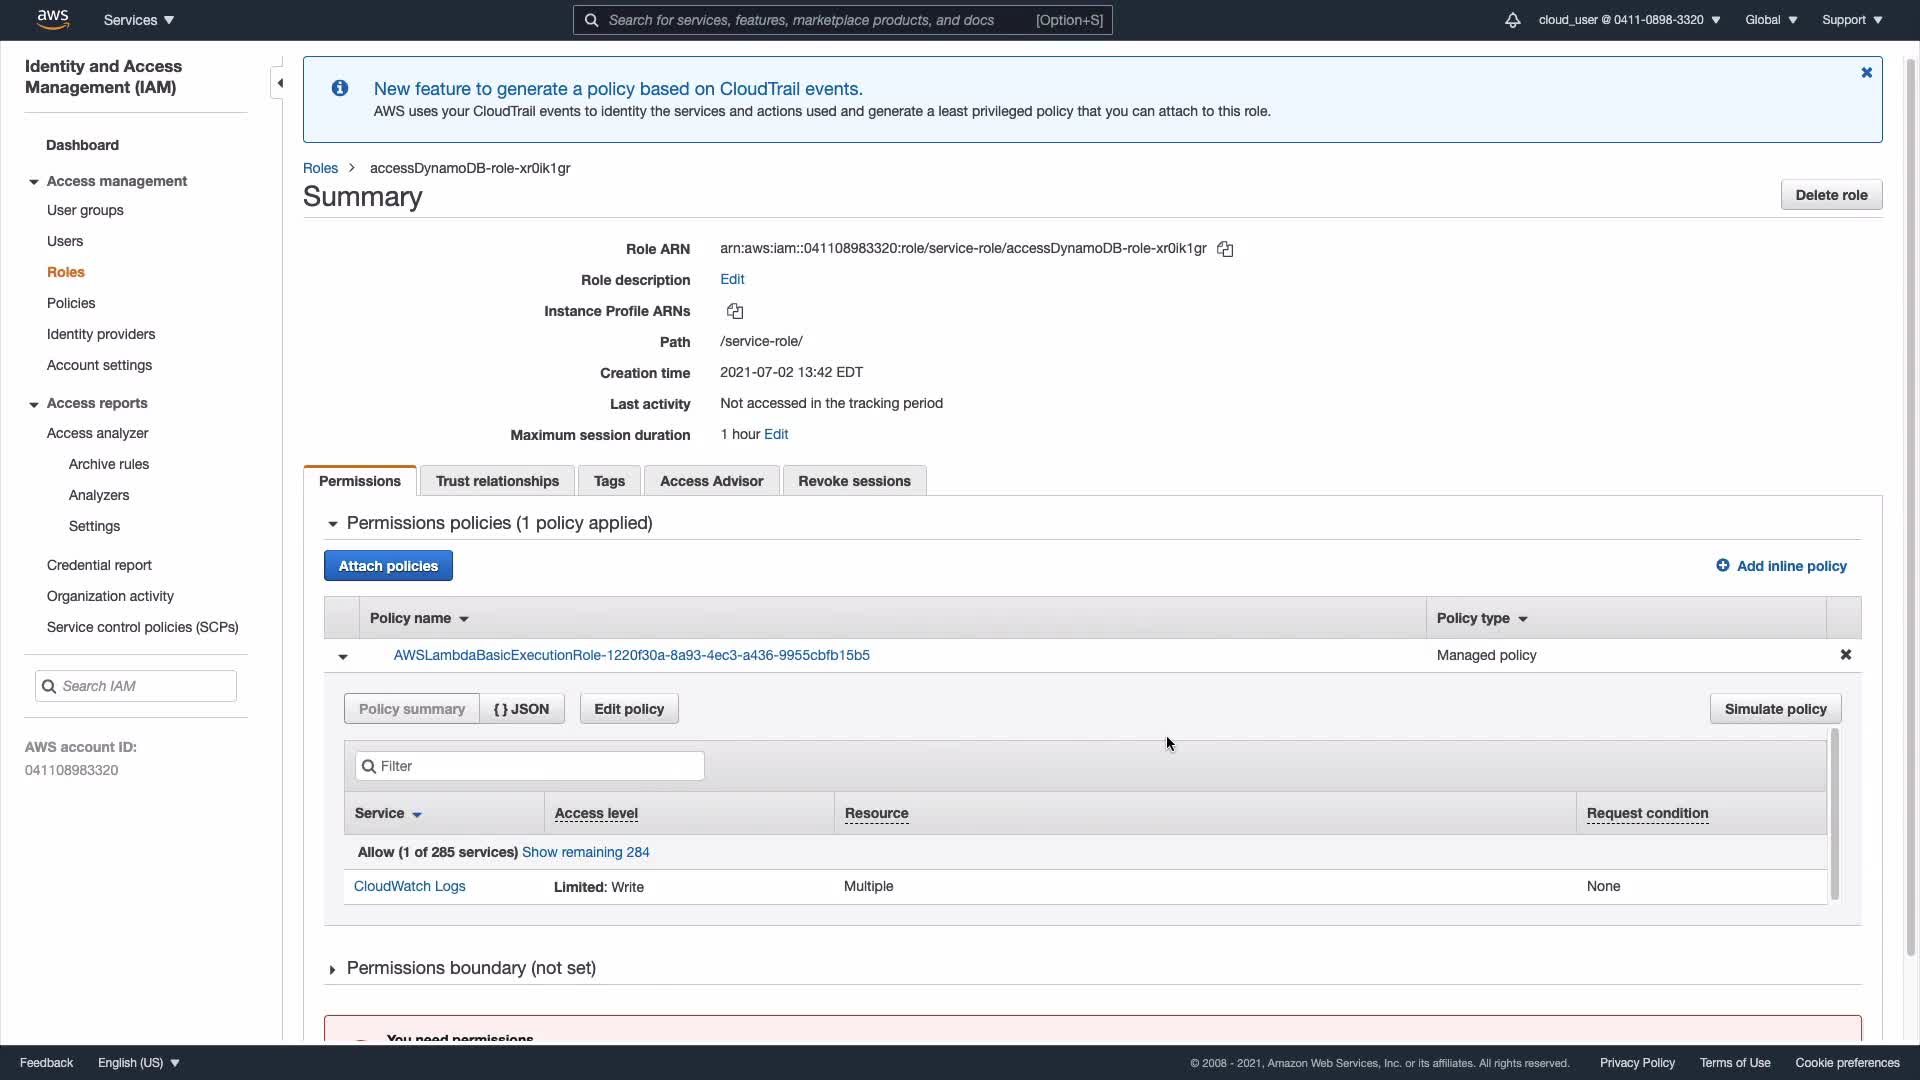Dismiss the CloudTrail info banner
Viewport: 1920px width, 1080px height.
click(1866, 73)
